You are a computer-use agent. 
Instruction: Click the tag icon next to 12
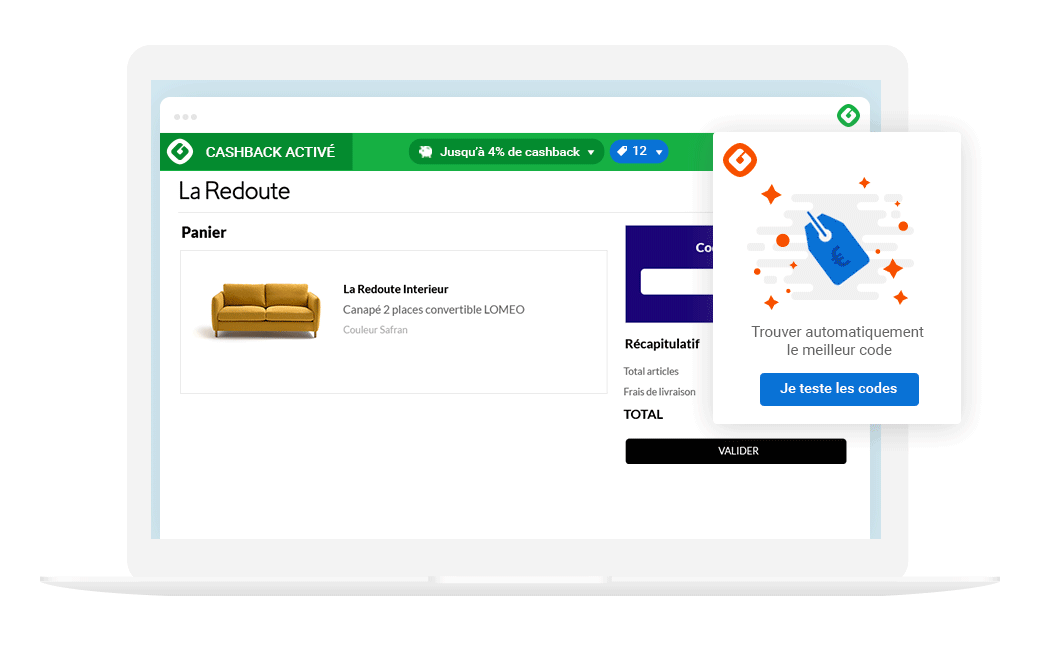tap(622, 151)
